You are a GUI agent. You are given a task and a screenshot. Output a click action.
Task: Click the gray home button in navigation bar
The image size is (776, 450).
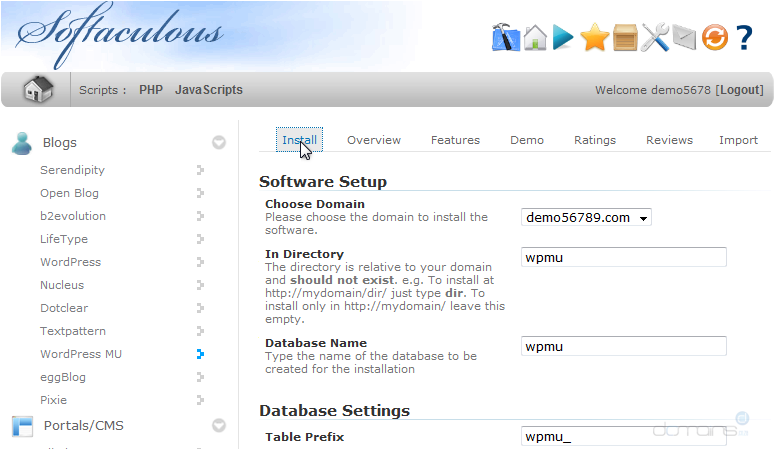pos(38,90)
